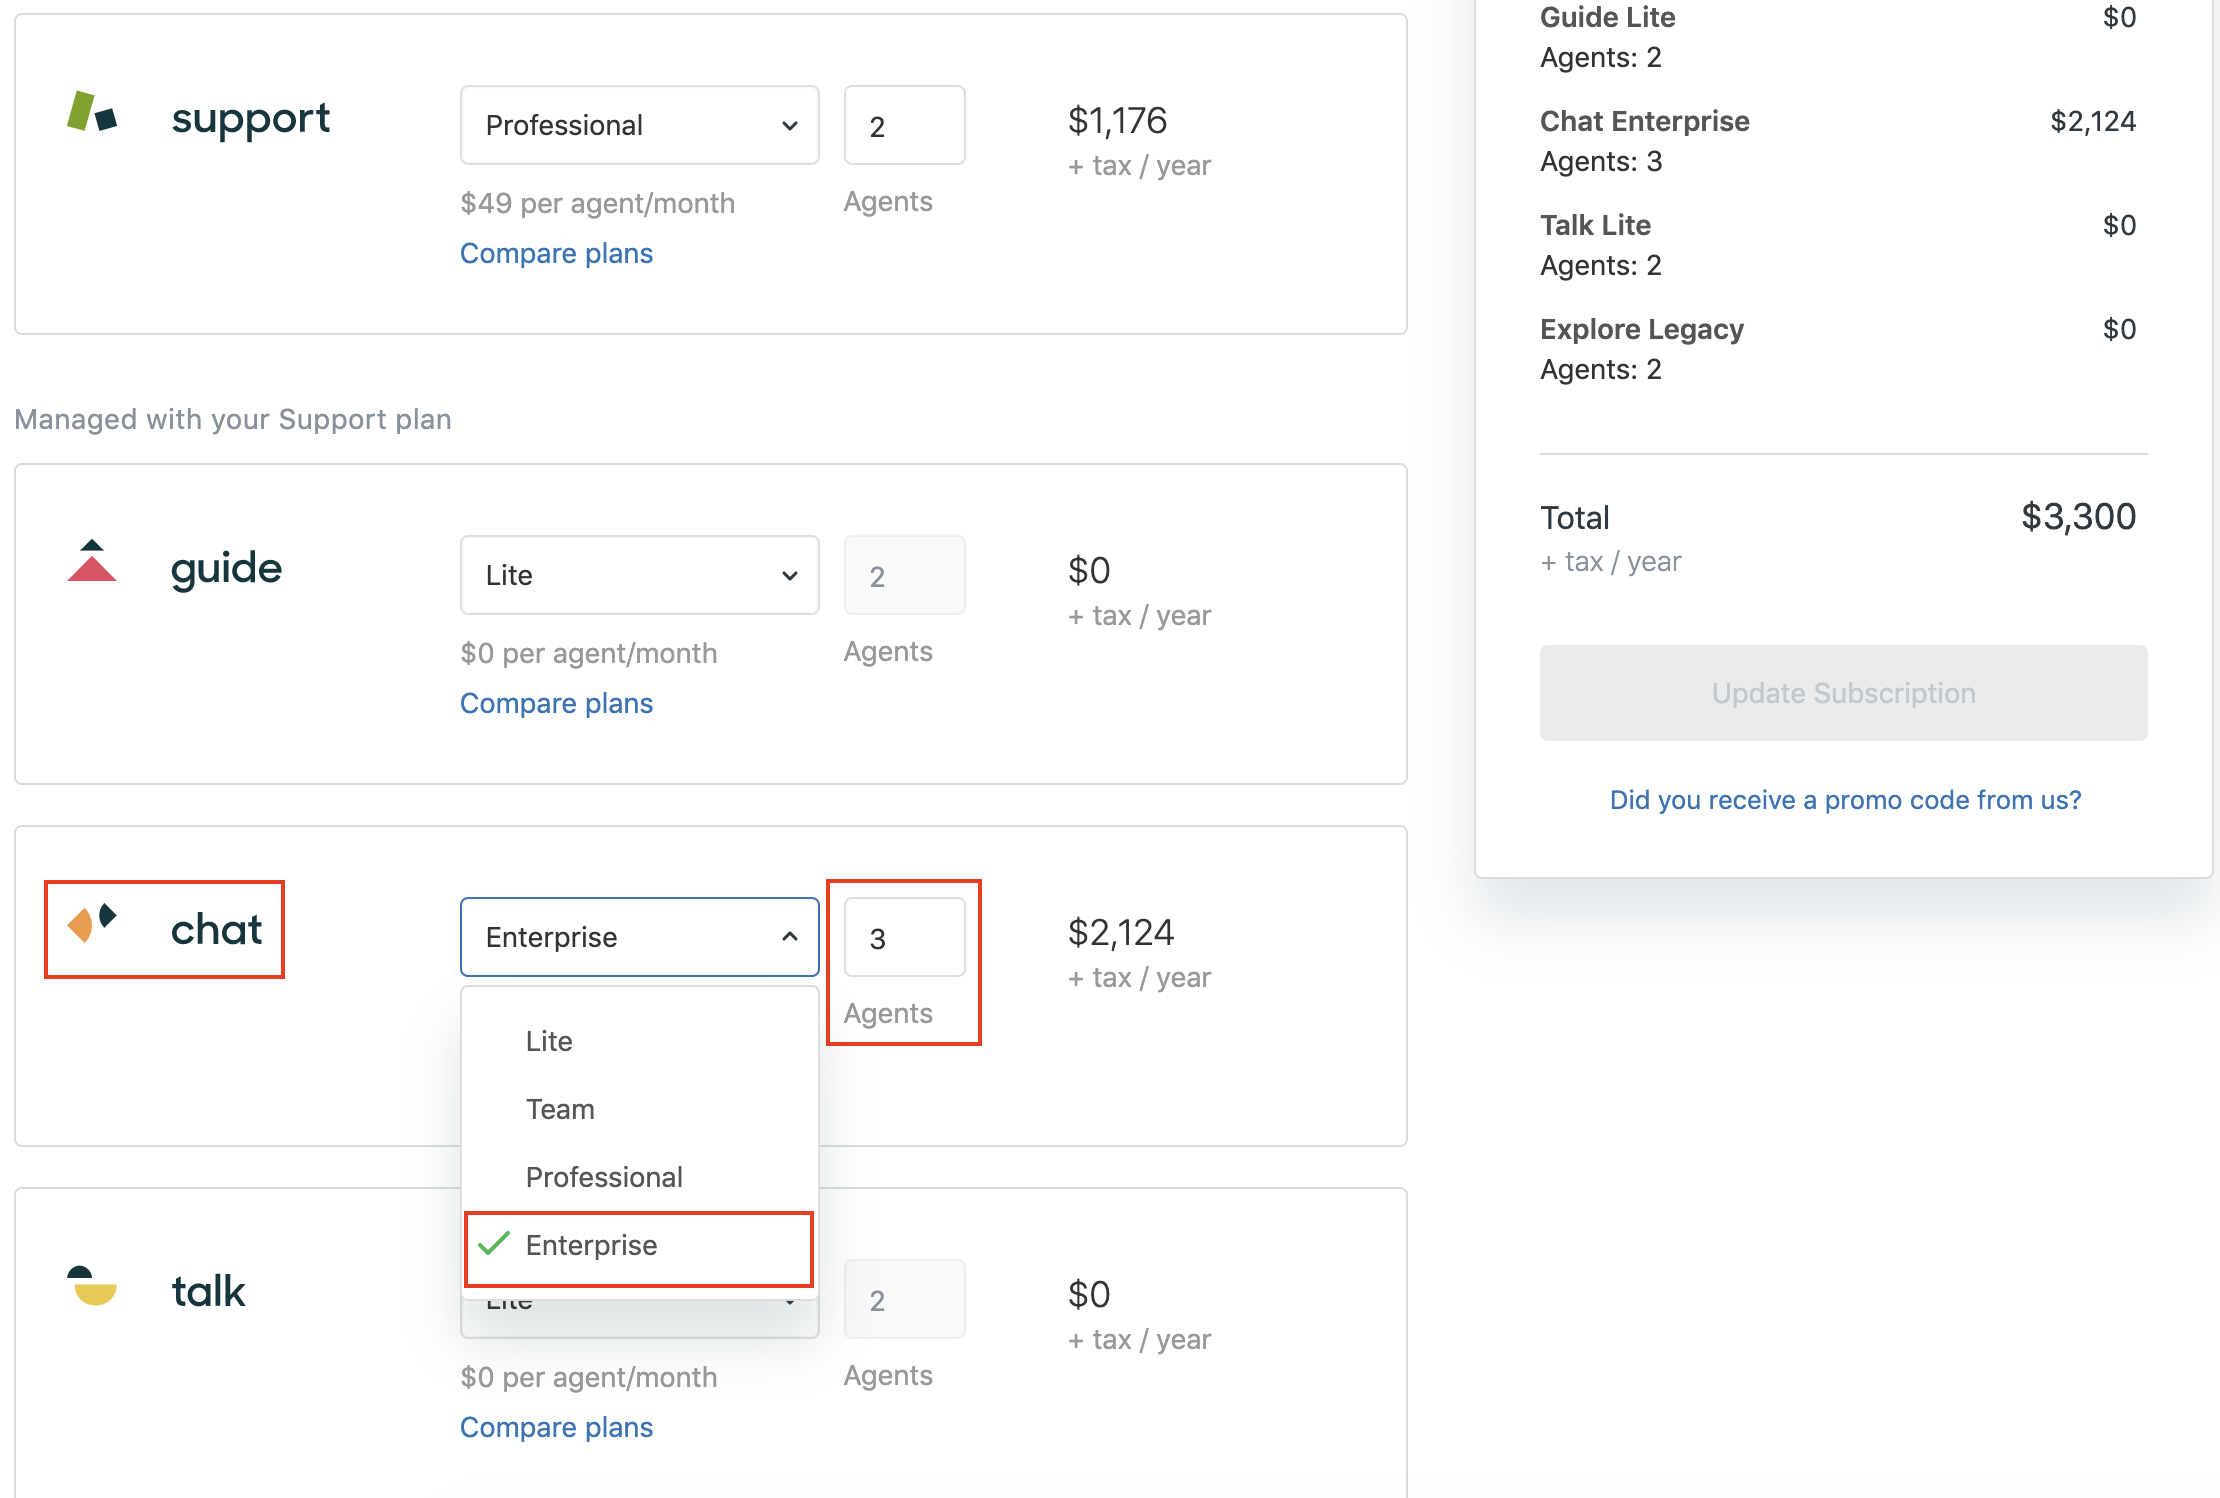This screenshot has height=1498, width=2220.
Task: Collapse the Chat plan Enterprise dropdown
Action: click(x=640, y=937)
